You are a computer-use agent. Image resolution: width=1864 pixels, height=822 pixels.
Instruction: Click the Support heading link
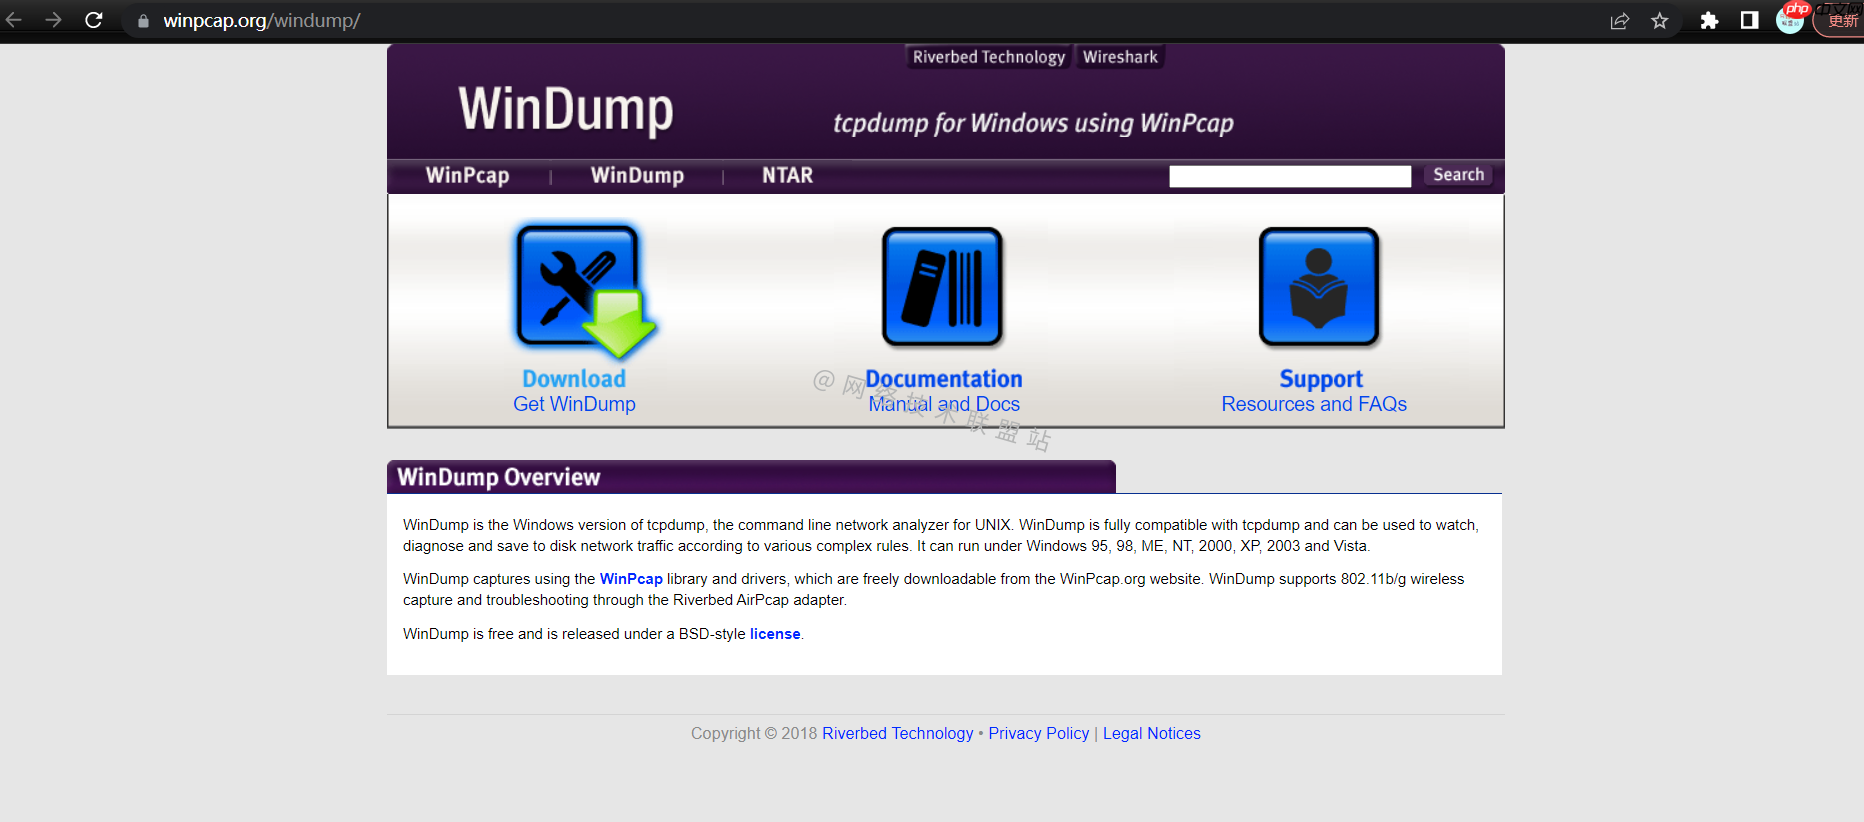point(1321,379)
